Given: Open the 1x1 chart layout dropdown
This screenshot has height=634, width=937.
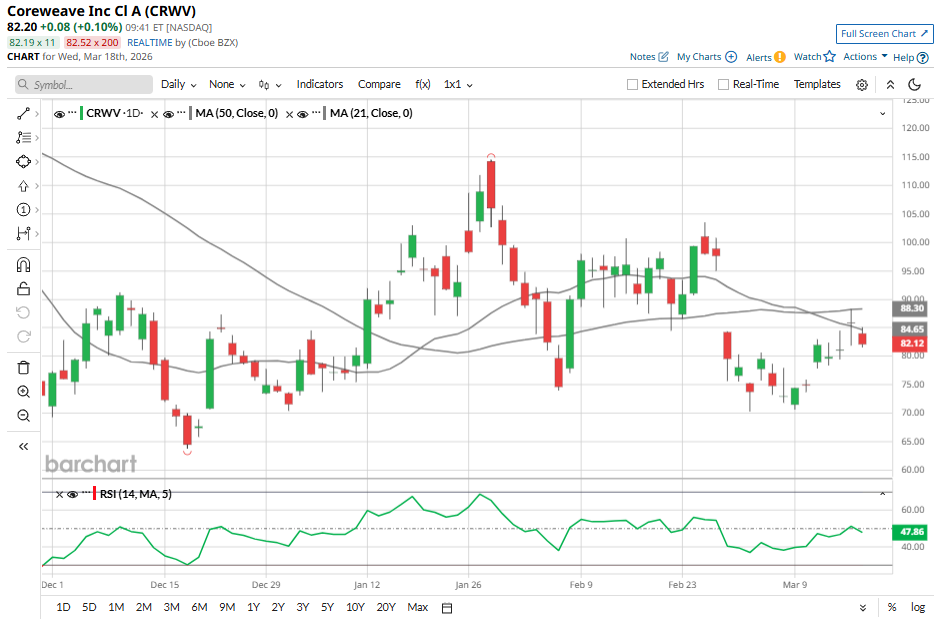Looking at the screenshot, I should click(x=458, y=85).
